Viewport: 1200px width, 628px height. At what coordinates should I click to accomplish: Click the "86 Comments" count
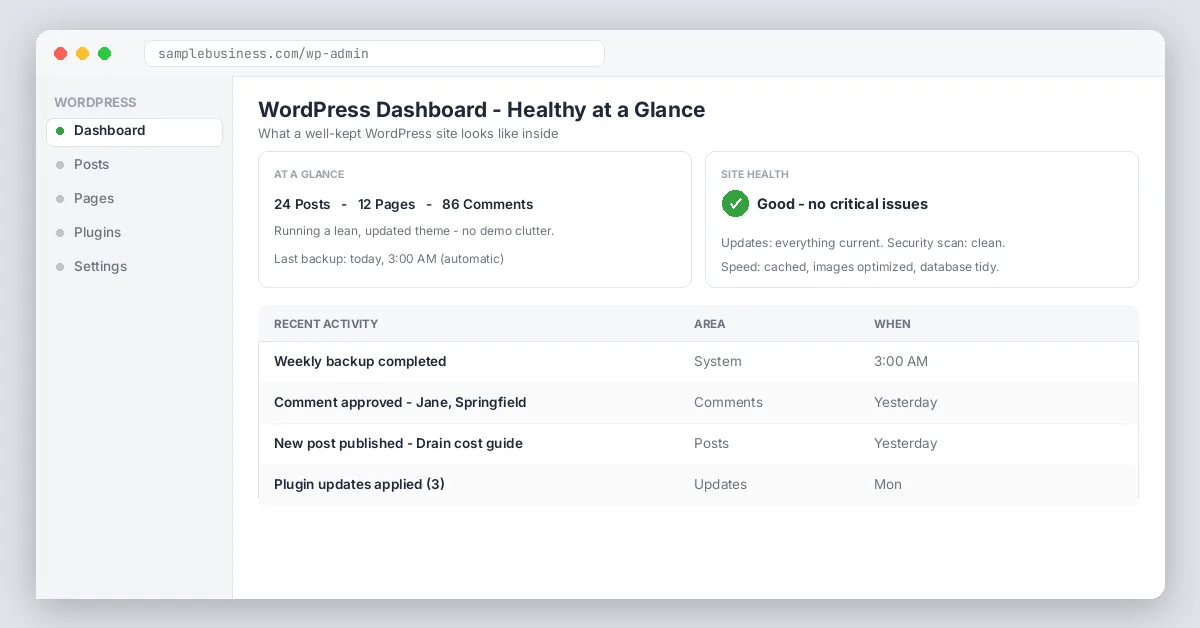click(488, 204)
